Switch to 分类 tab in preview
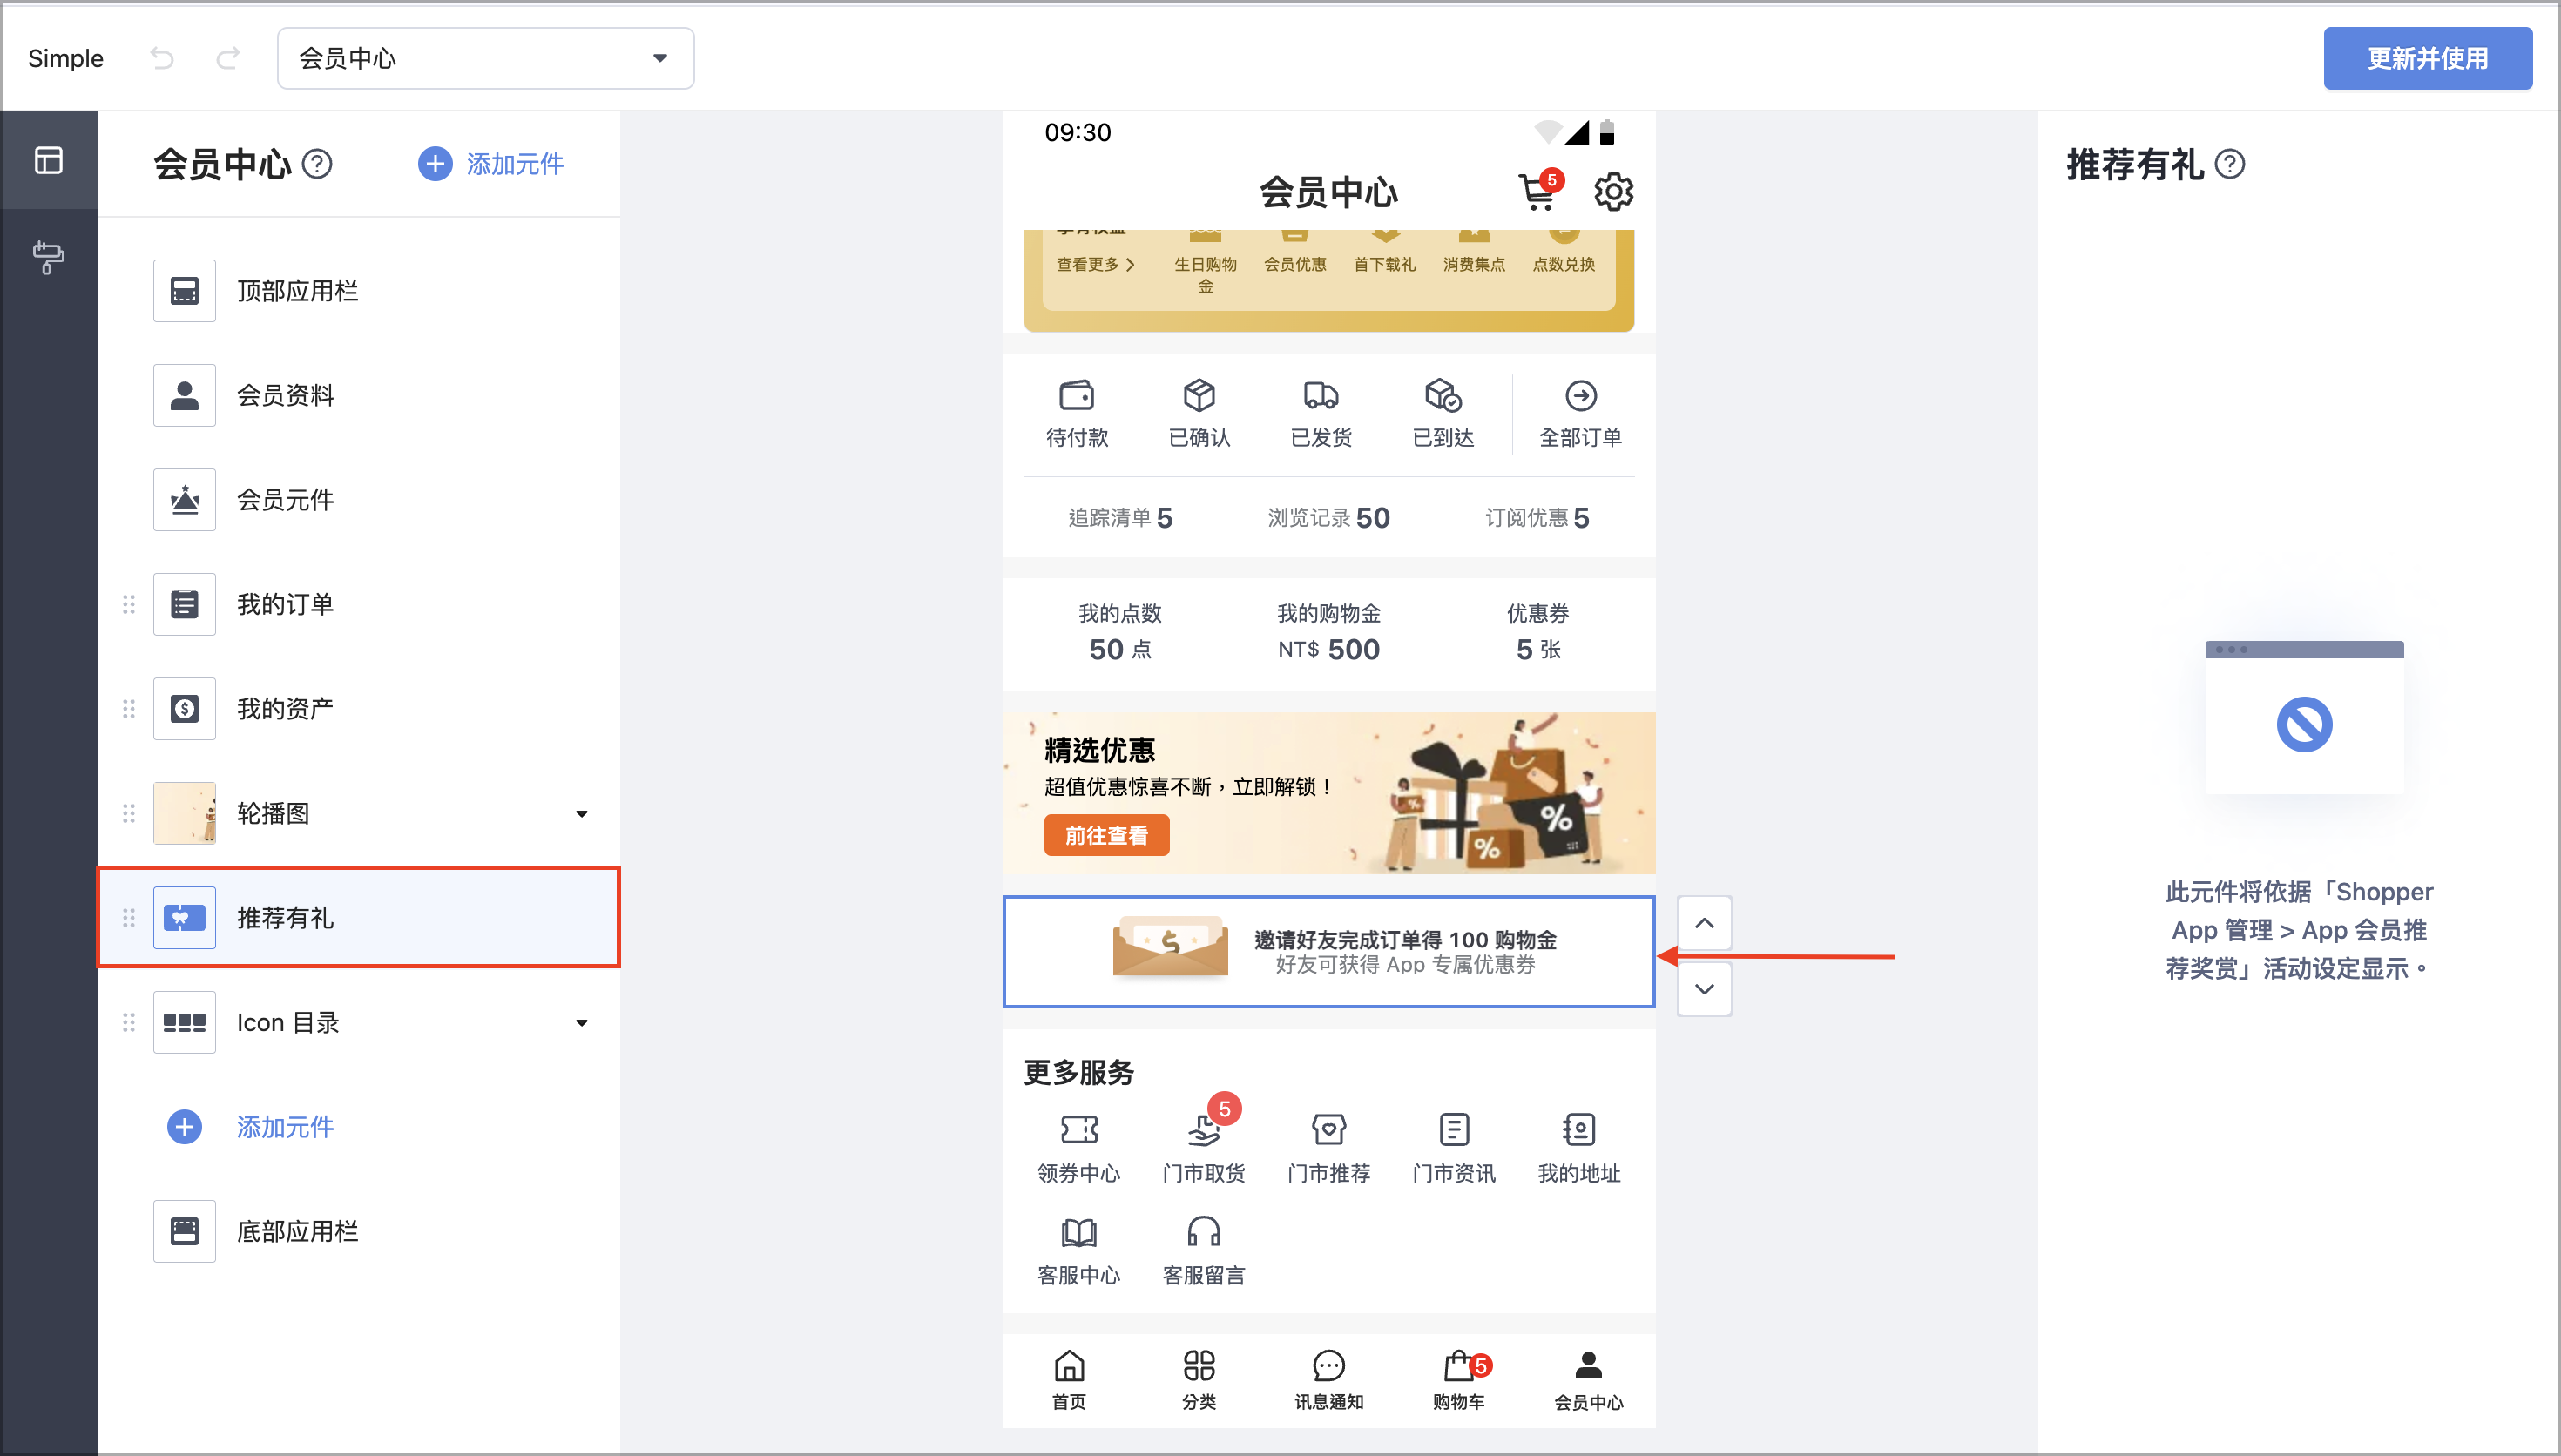Viewport: 2561px width, 1456px height. pyautogui.click(x=1199, y=1380)
